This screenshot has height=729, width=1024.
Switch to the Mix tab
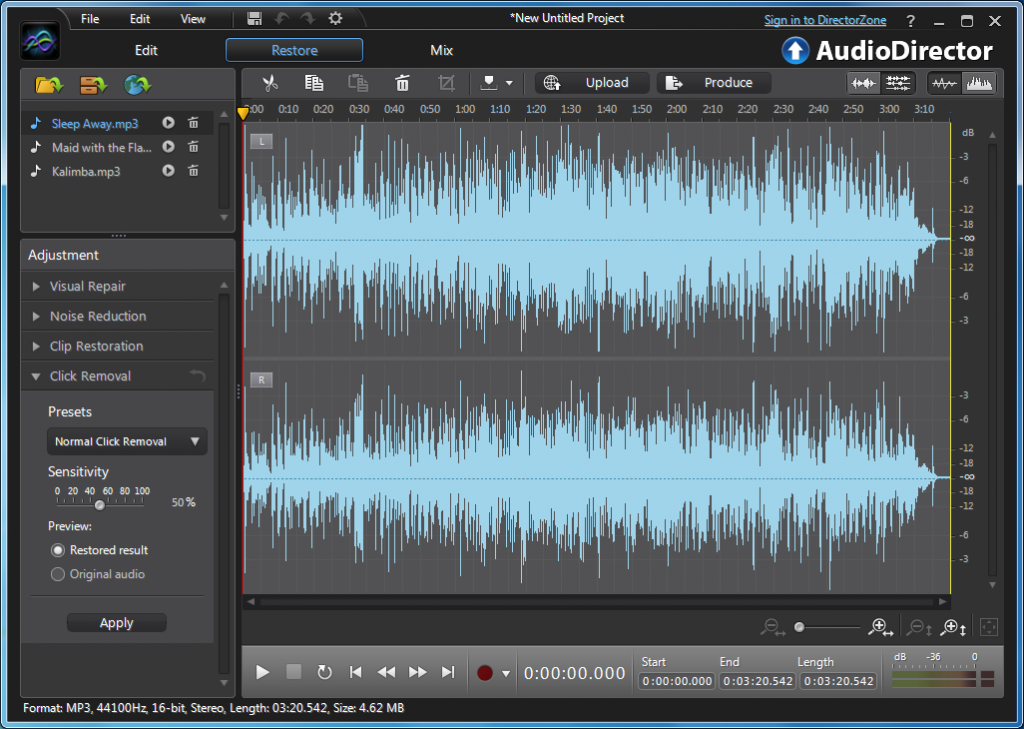(x=441, y=50)
